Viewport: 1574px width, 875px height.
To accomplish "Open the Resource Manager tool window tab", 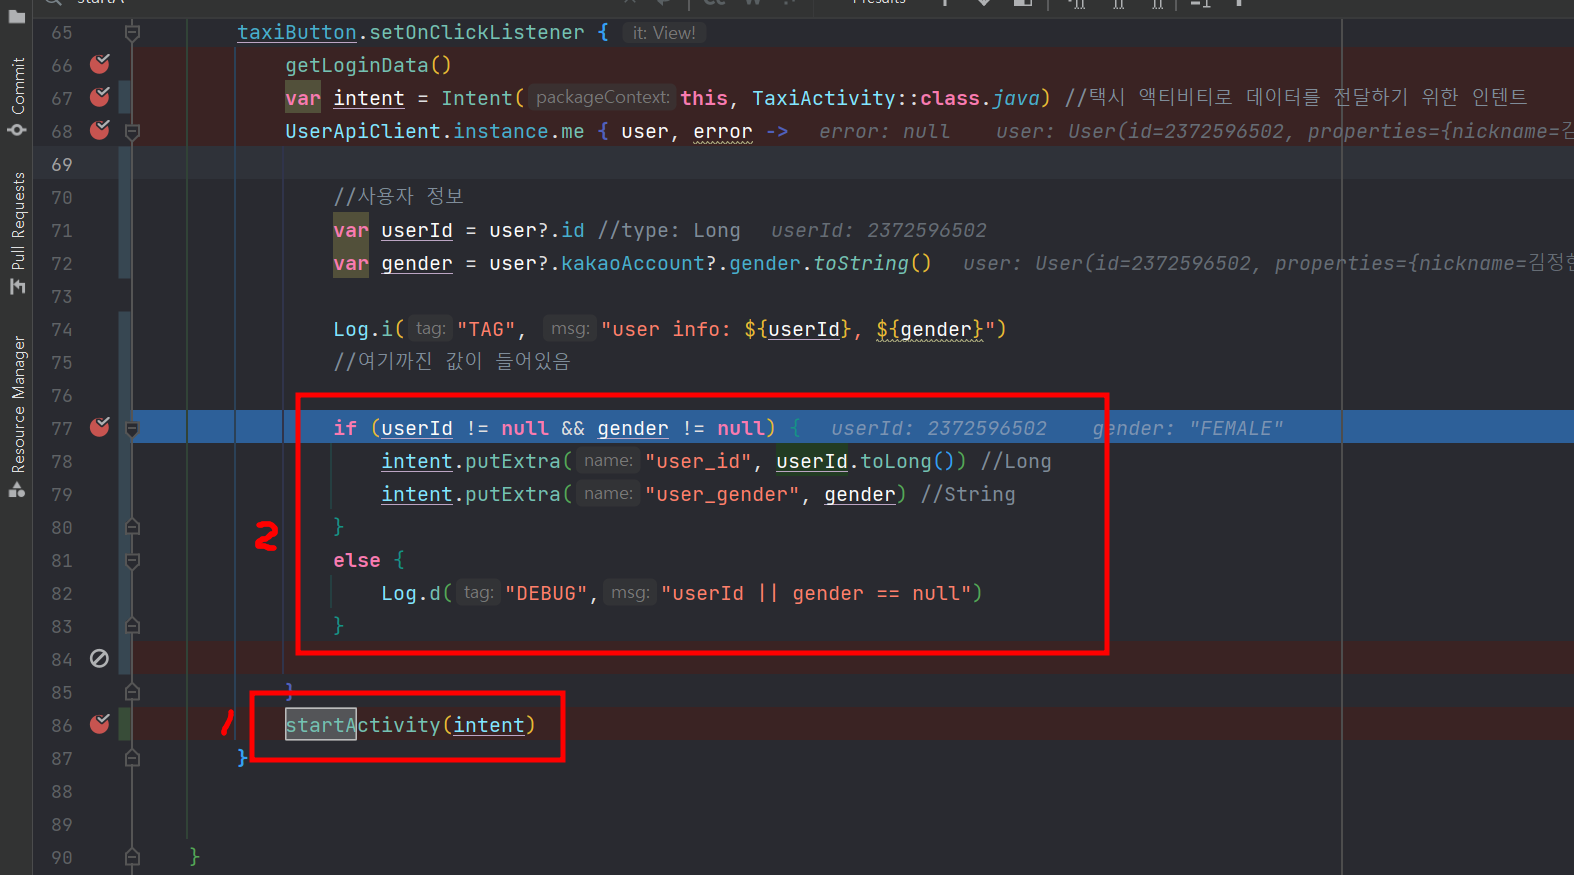I will tap(17, 416).
